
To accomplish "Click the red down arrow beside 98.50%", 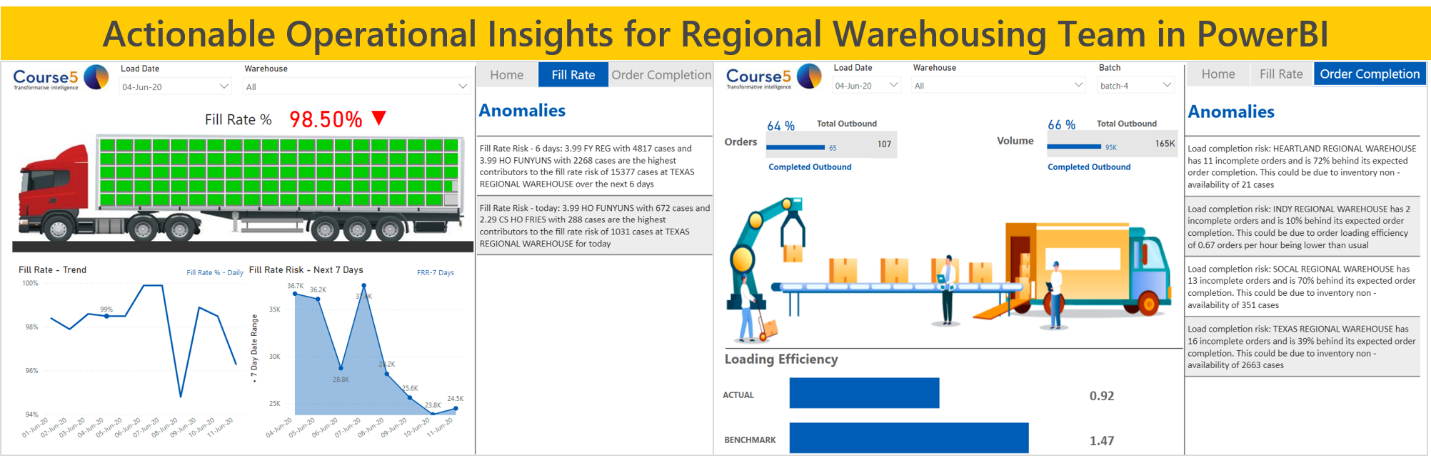I will tap(378, 118).
